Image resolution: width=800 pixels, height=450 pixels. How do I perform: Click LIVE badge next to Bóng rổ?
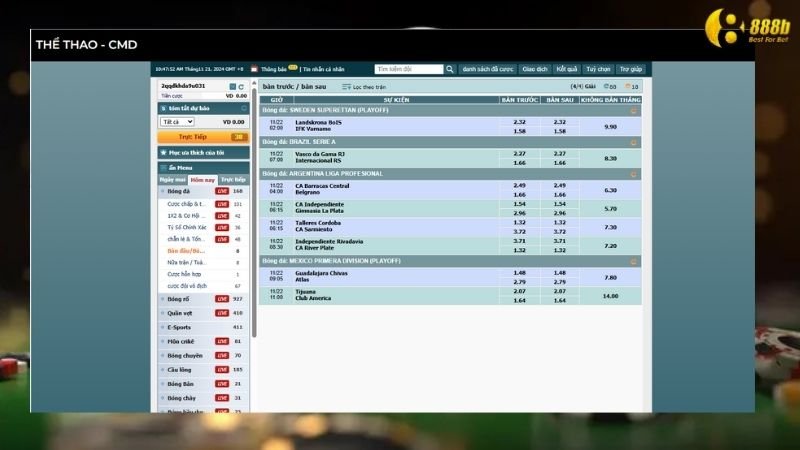[222, 299]
